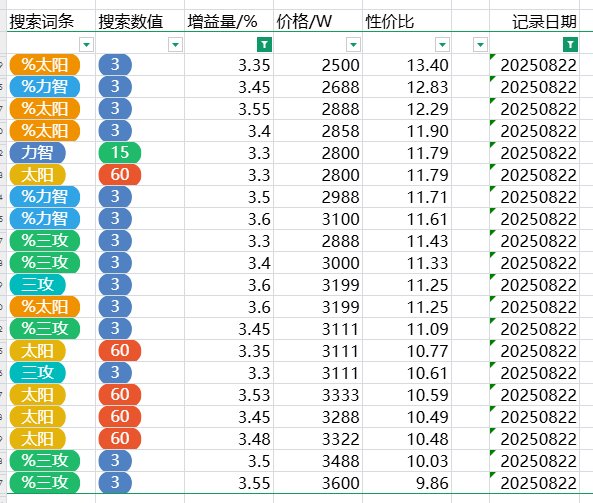Select the price cell 2988

(318, 197)
